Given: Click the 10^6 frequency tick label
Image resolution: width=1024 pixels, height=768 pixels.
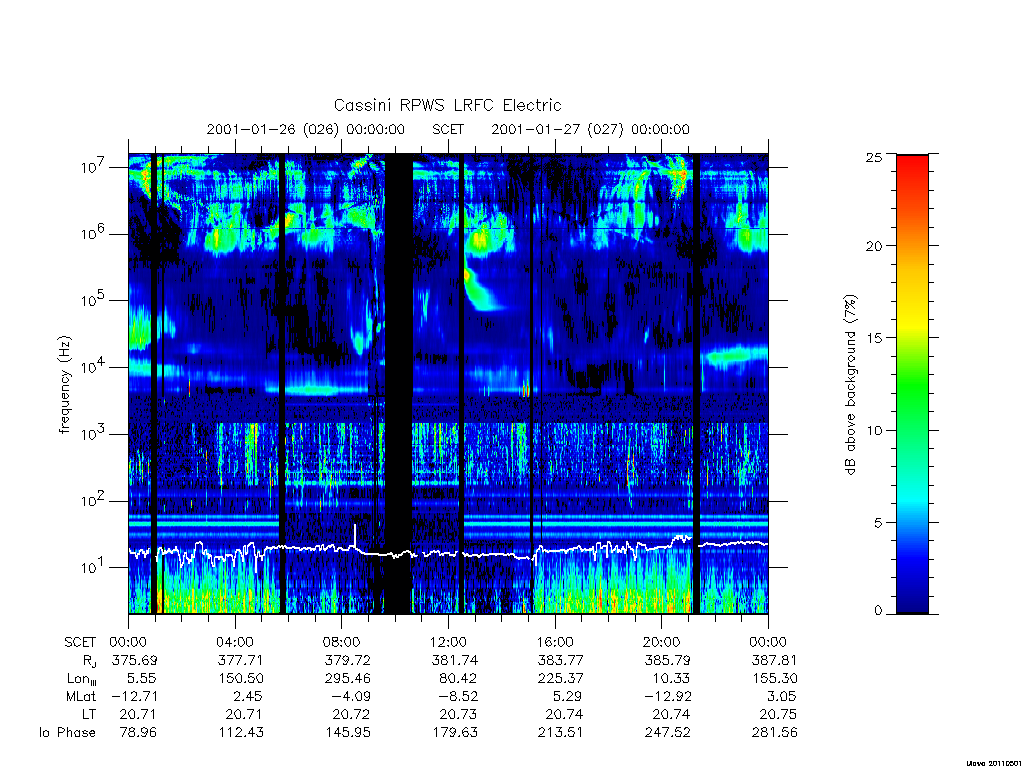Looking at the screenshot, I should (x=95, y=234).
